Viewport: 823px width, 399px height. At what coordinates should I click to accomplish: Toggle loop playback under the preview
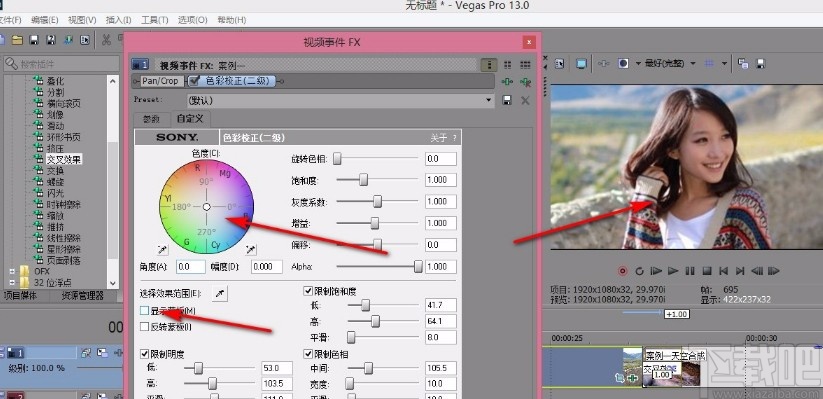click(639, 271)
